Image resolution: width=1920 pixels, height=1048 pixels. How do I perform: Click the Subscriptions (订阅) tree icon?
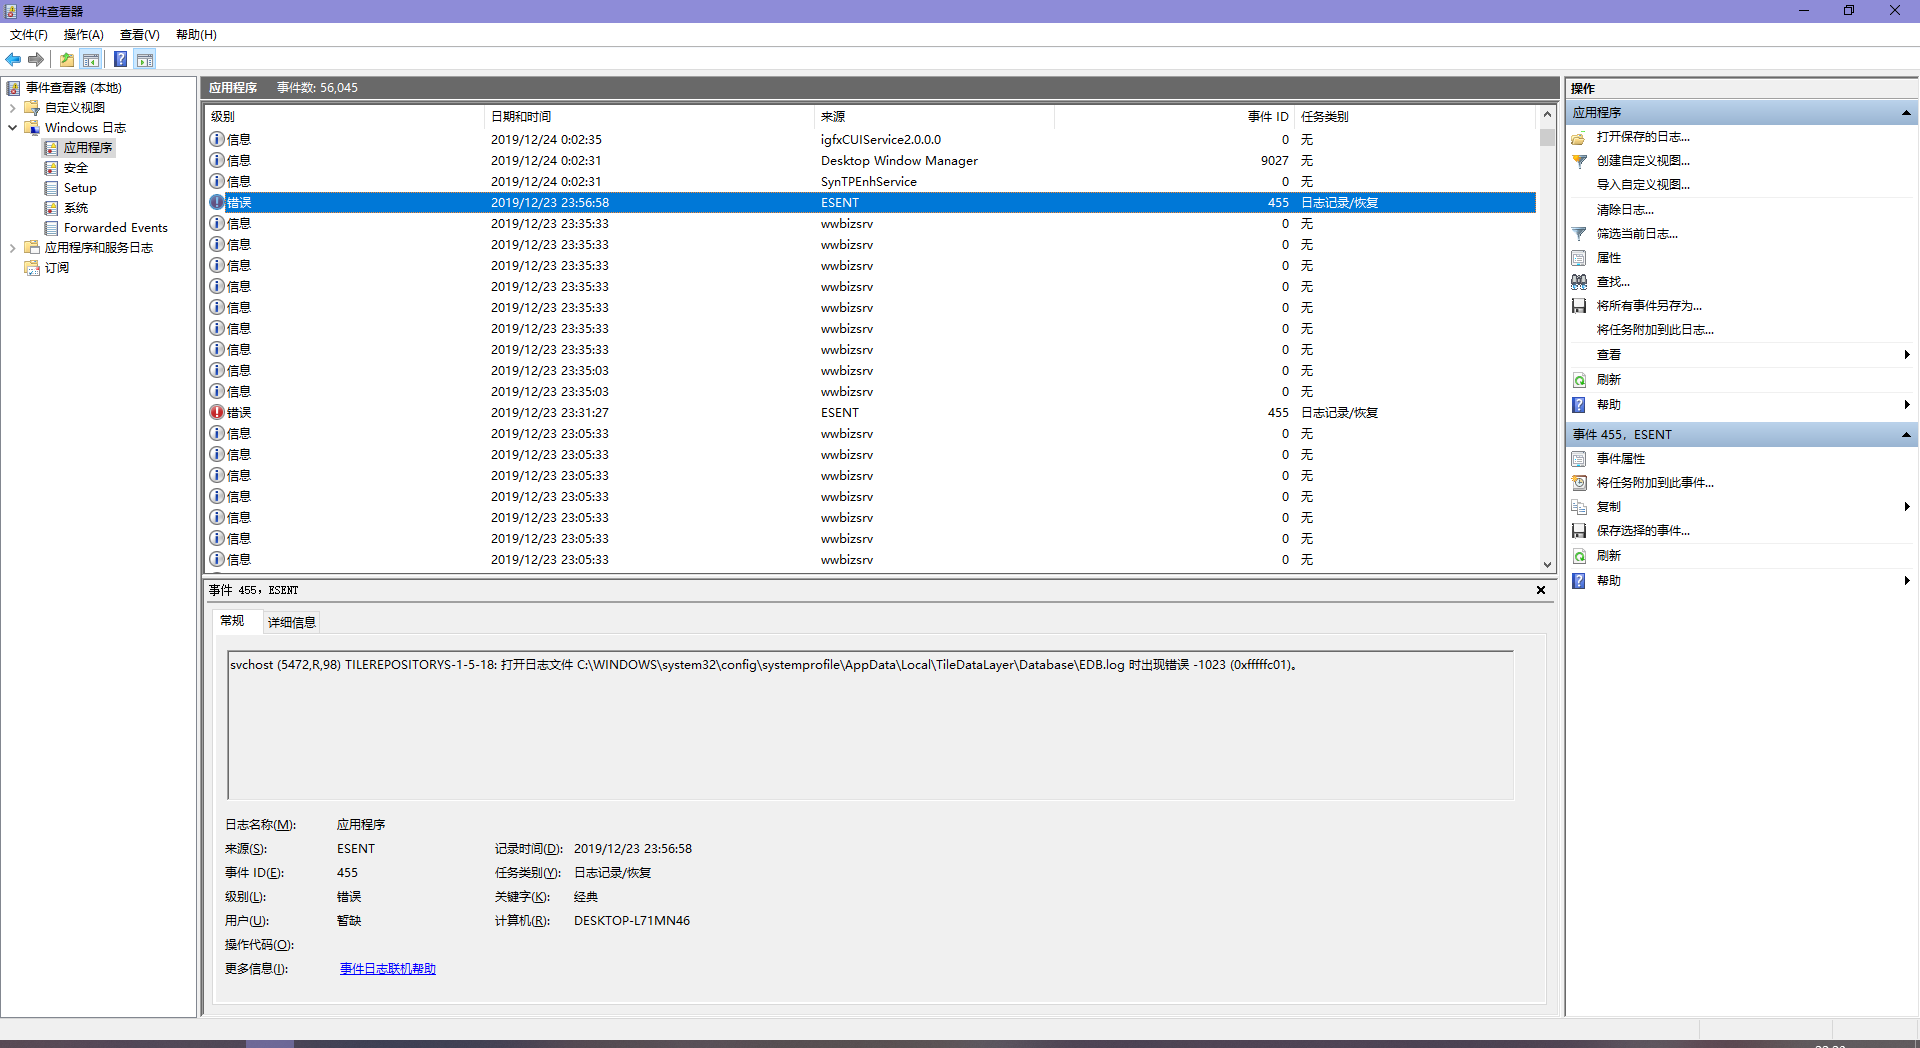(32, 268)
